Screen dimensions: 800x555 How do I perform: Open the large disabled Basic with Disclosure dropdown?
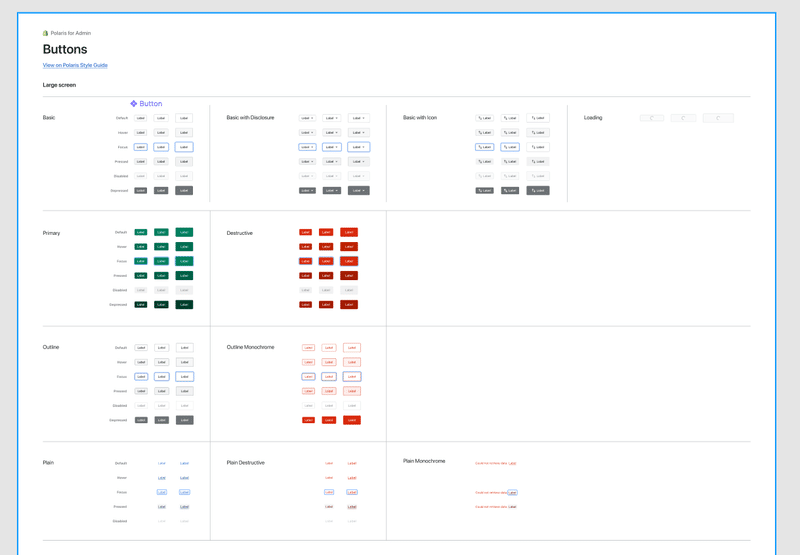tap(359, 176)
